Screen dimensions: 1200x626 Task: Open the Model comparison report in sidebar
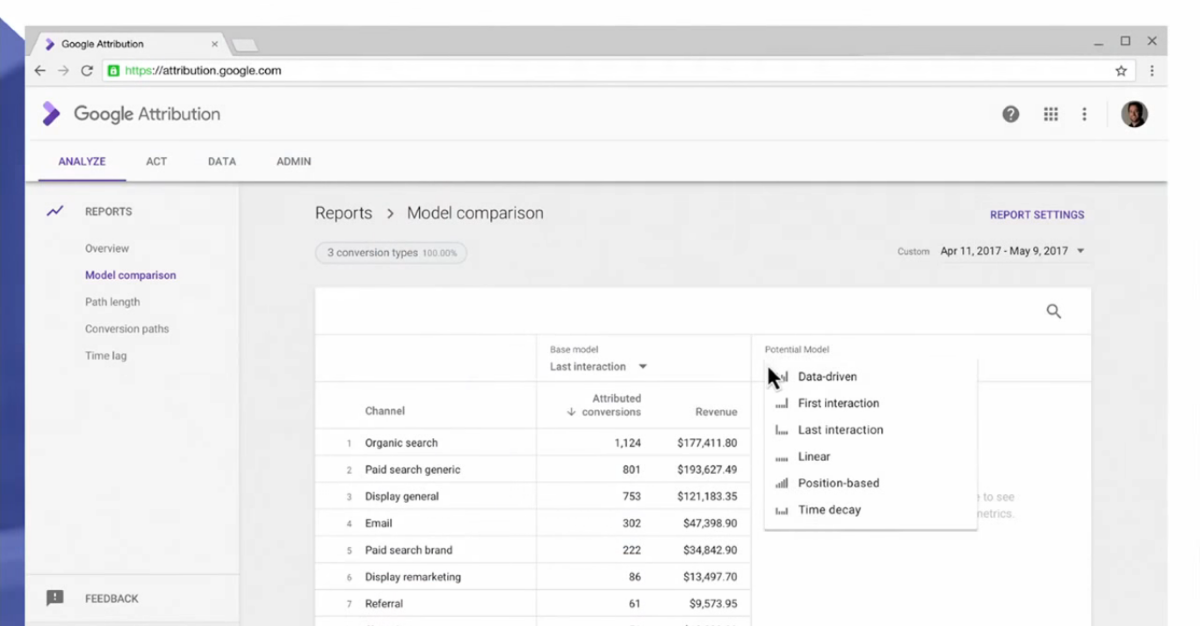click(130, 275)
